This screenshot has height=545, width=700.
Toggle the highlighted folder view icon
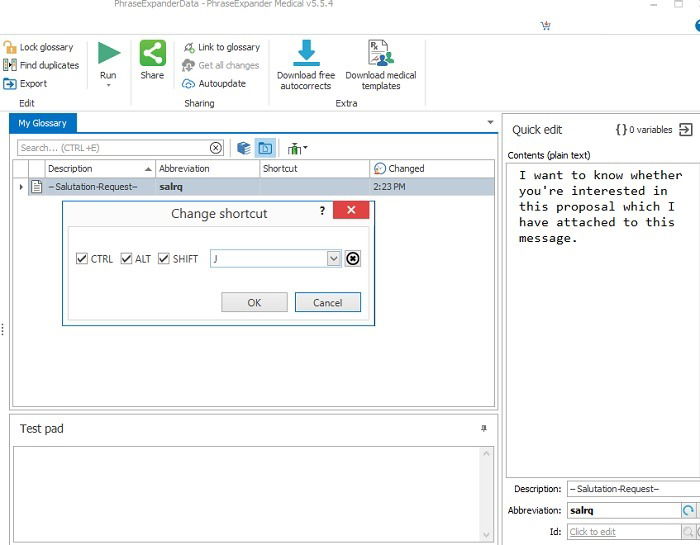[265, 148]
